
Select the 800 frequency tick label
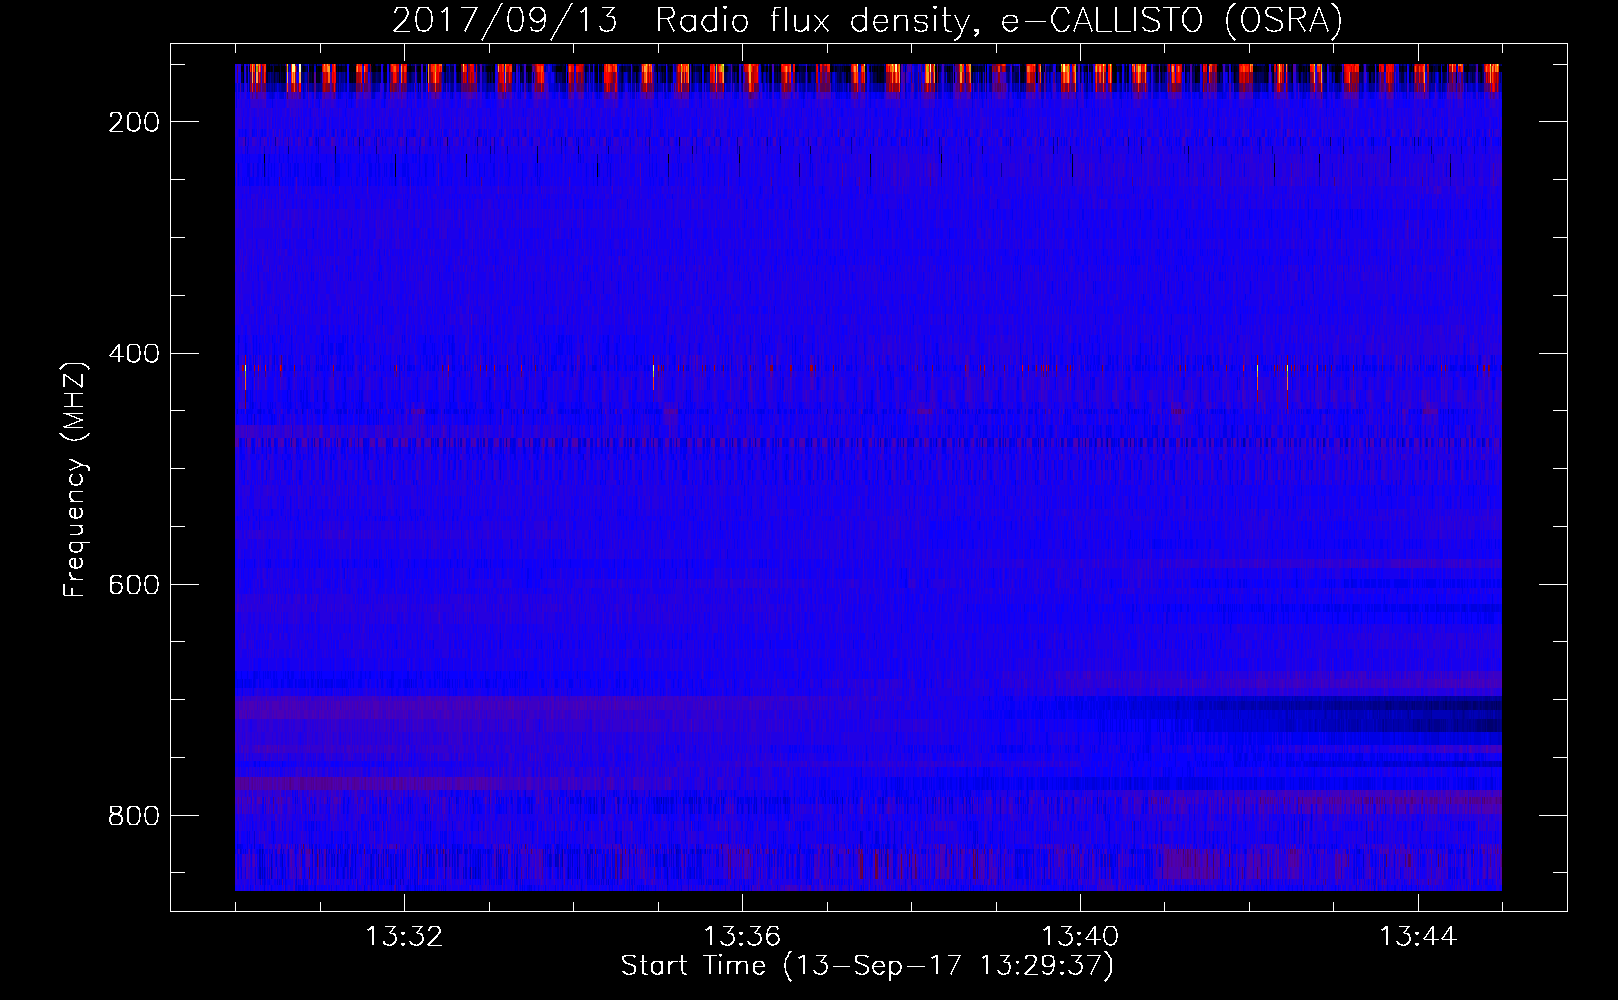[x=133, y=816]
